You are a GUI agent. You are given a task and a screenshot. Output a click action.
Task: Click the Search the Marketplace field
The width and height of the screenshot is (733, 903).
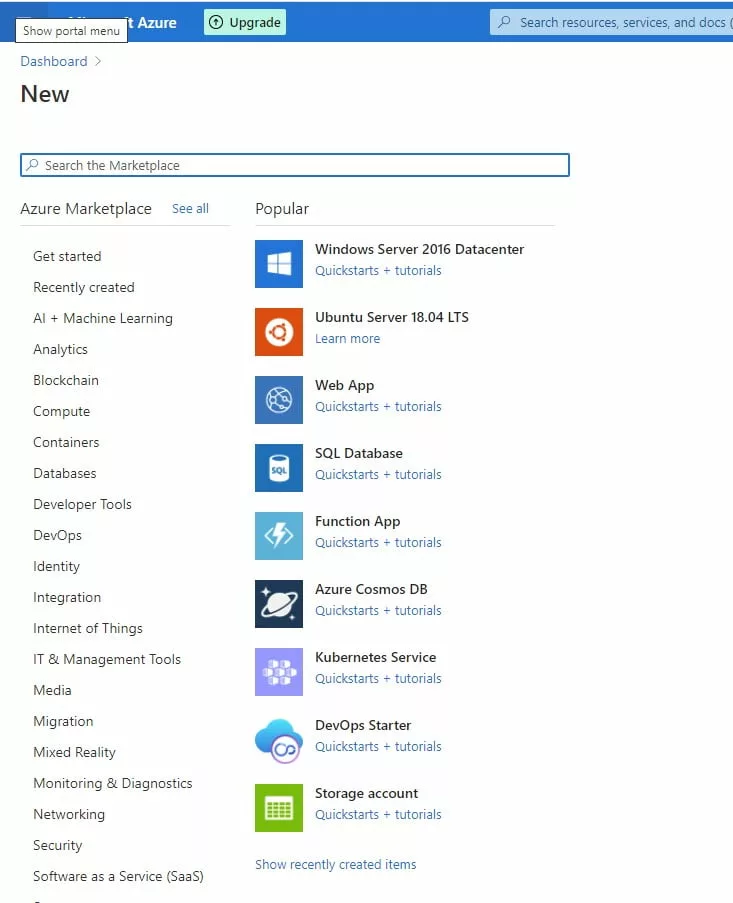[x=300, y=165]
